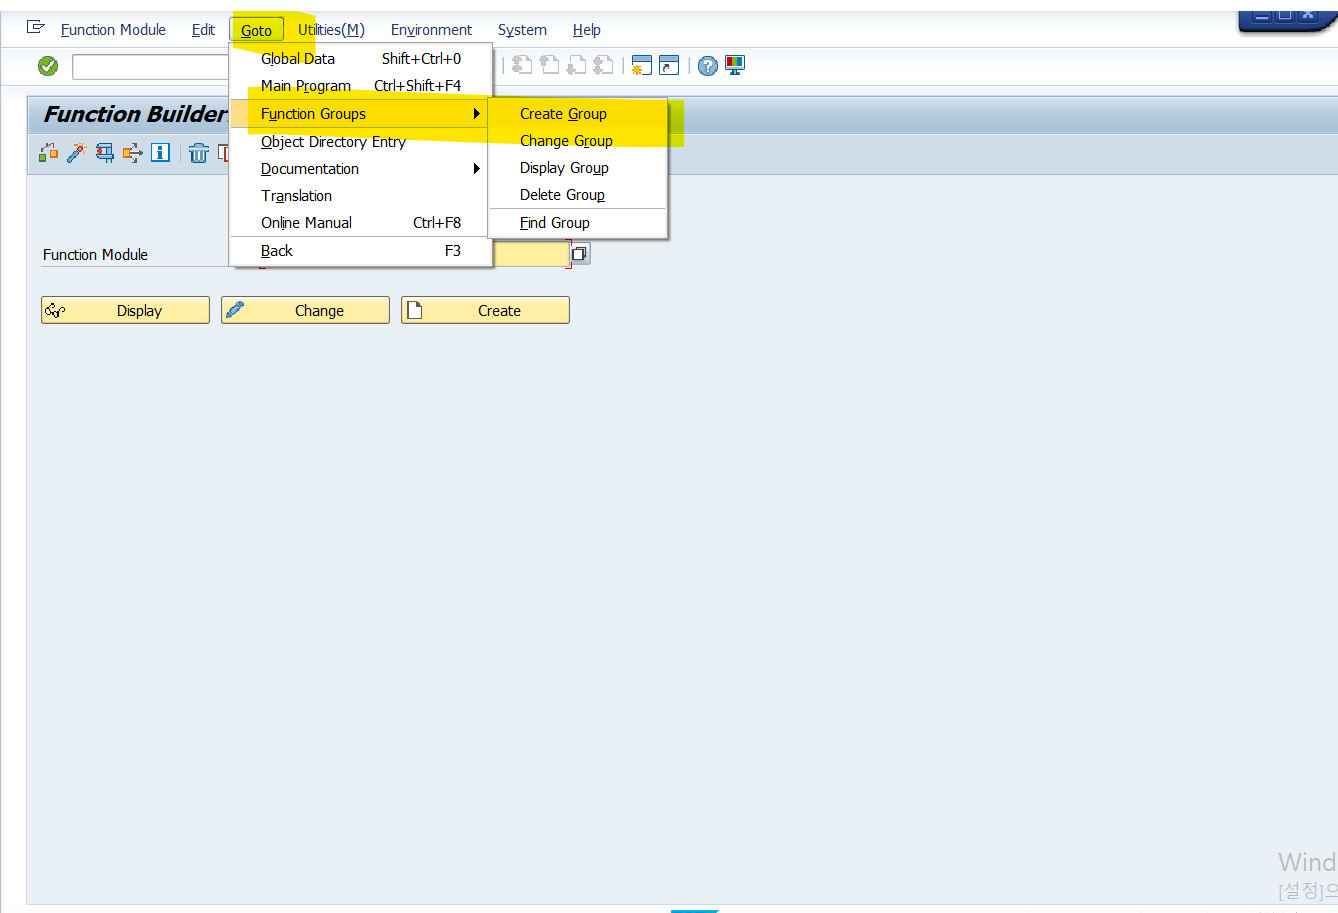Click the Last Page icon
The height and width of the screenshot is (913, 1338).
click(x=603, y=65)
